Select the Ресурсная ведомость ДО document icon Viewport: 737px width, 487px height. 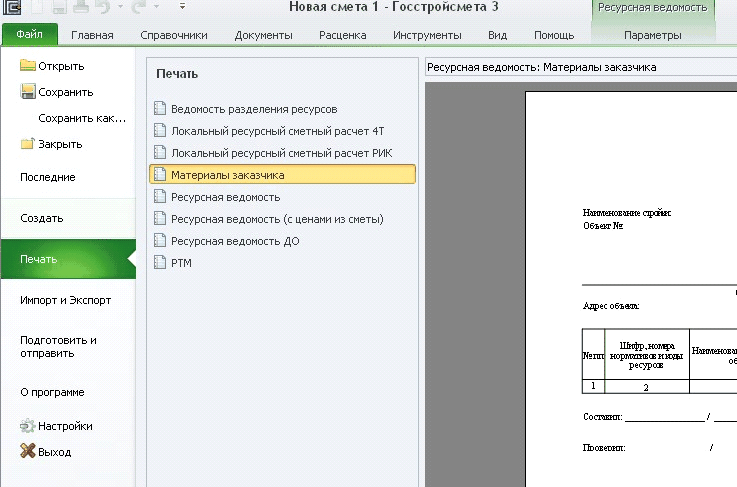pos(159,241)
